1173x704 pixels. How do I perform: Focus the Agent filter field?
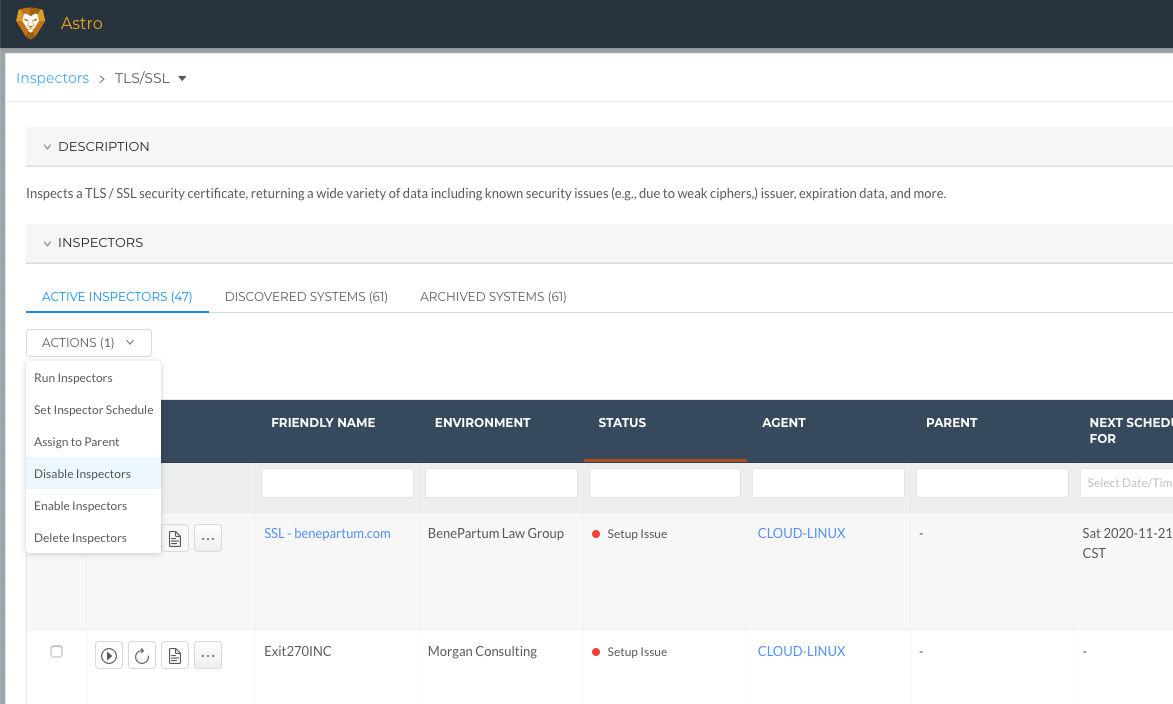pyautogui.click(x=828, y=483)
